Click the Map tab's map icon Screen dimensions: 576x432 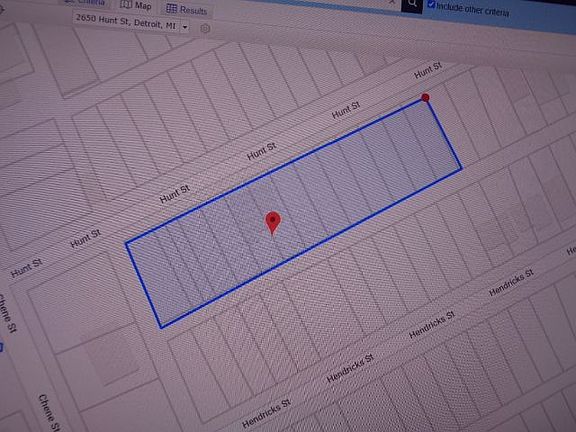126,4
